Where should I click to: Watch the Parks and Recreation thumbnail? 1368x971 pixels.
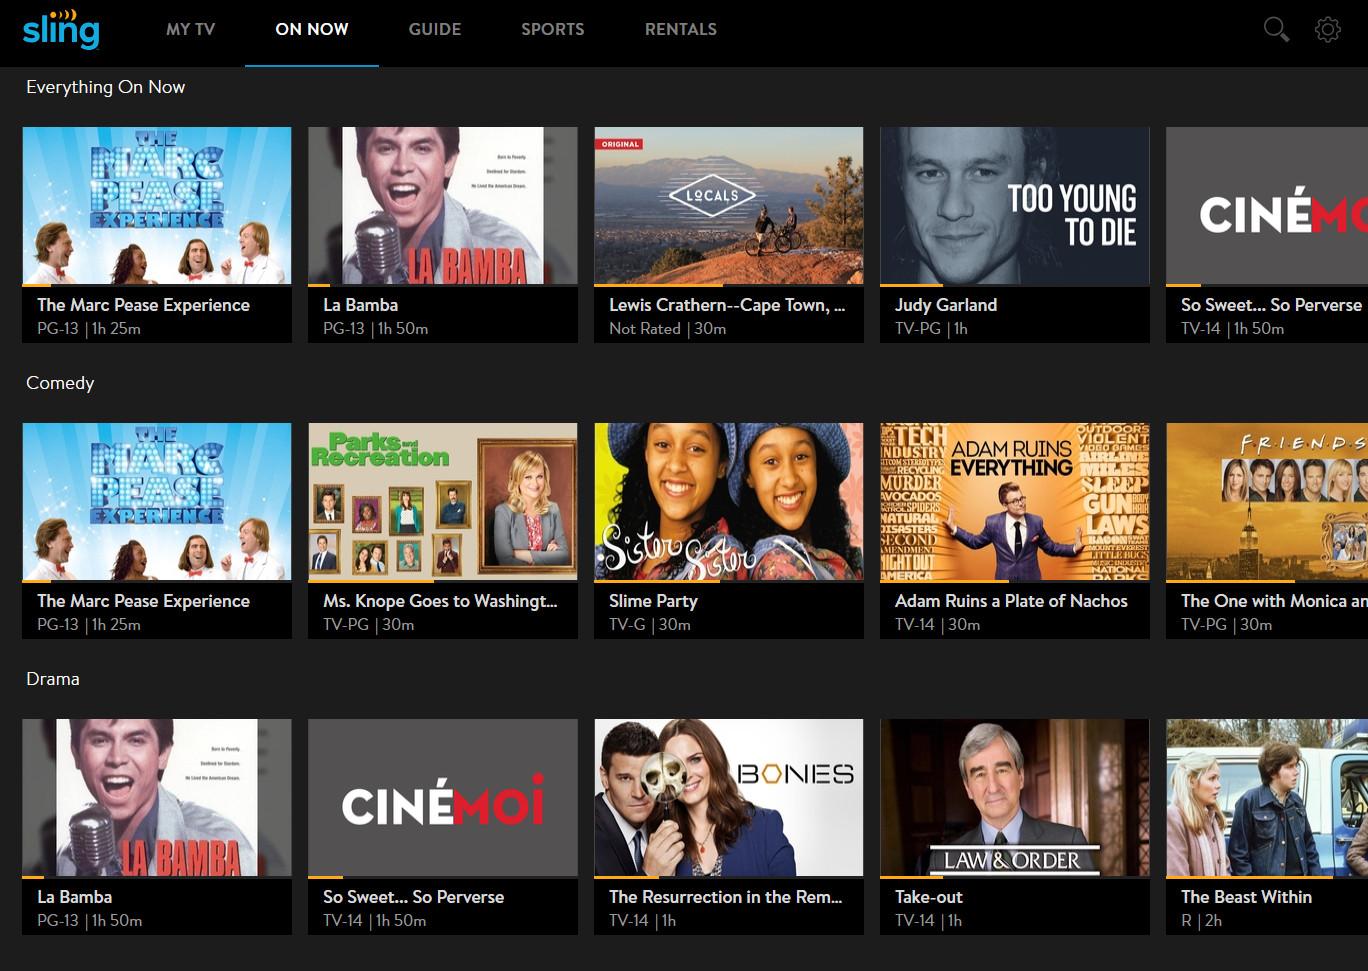(x=443, y=502)
